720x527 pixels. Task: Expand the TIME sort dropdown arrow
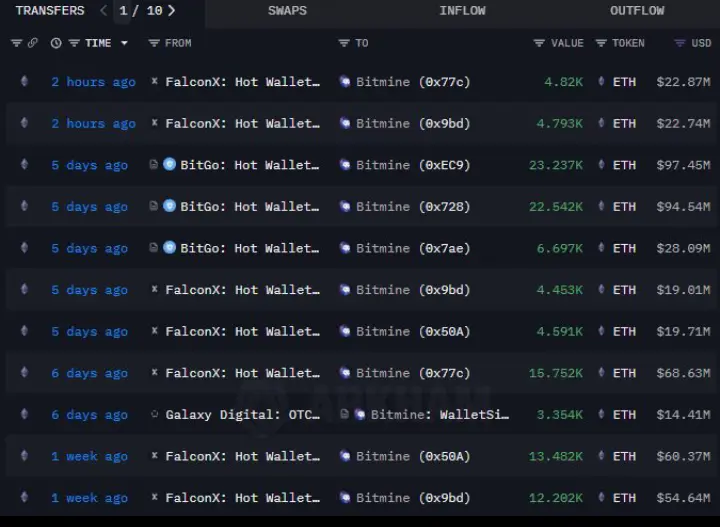(x=124, y=44)
